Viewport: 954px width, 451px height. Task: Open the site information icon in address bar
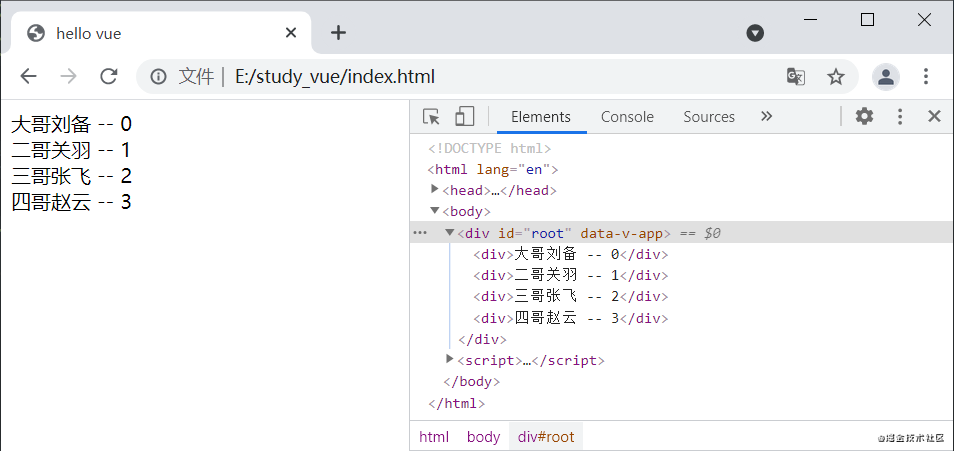[158, 77]
